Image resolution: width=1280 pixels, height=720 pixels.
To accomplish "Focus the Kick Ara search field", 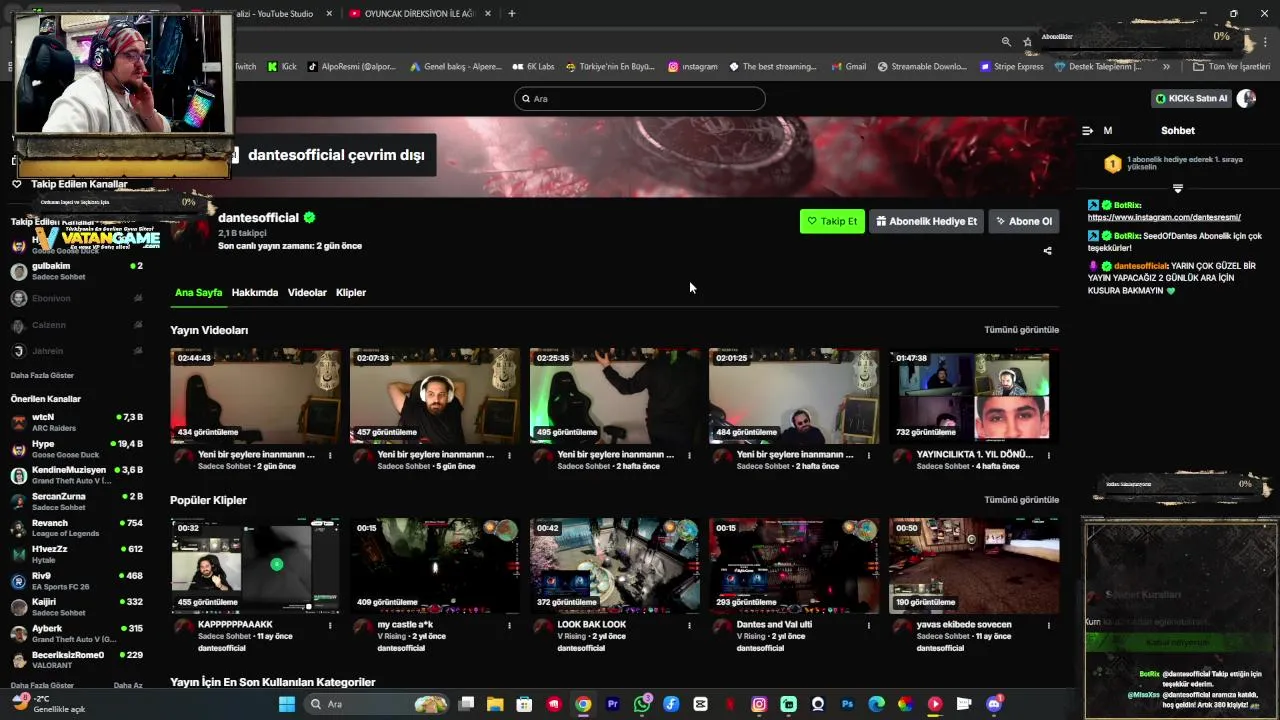I will (640, 98).
